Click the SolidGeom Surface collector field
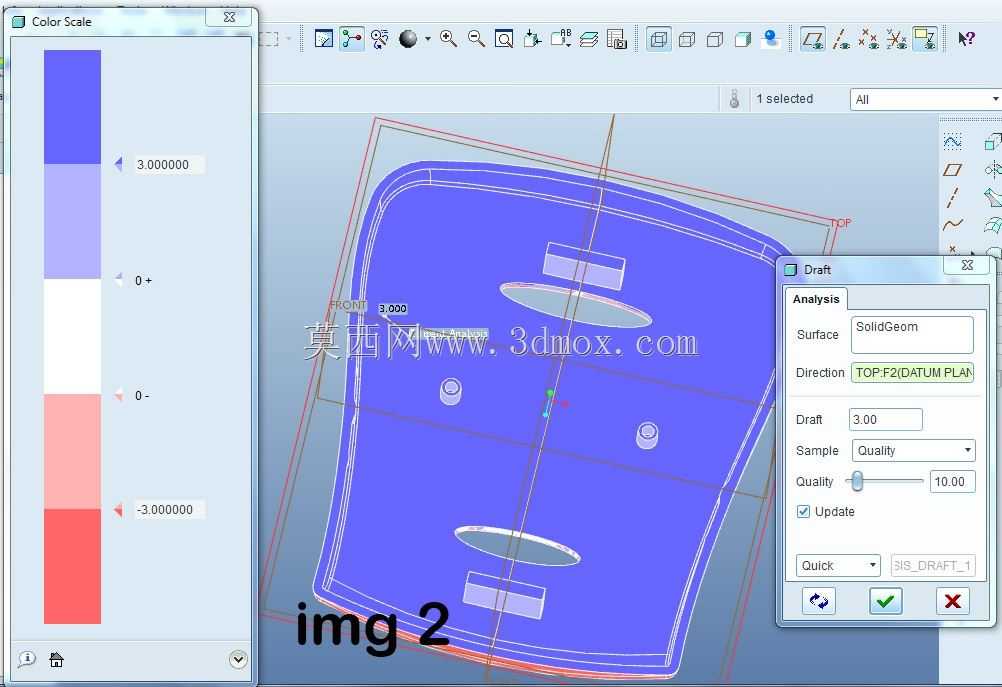Viewport: 1002px width, 687px height. [912, 334]
